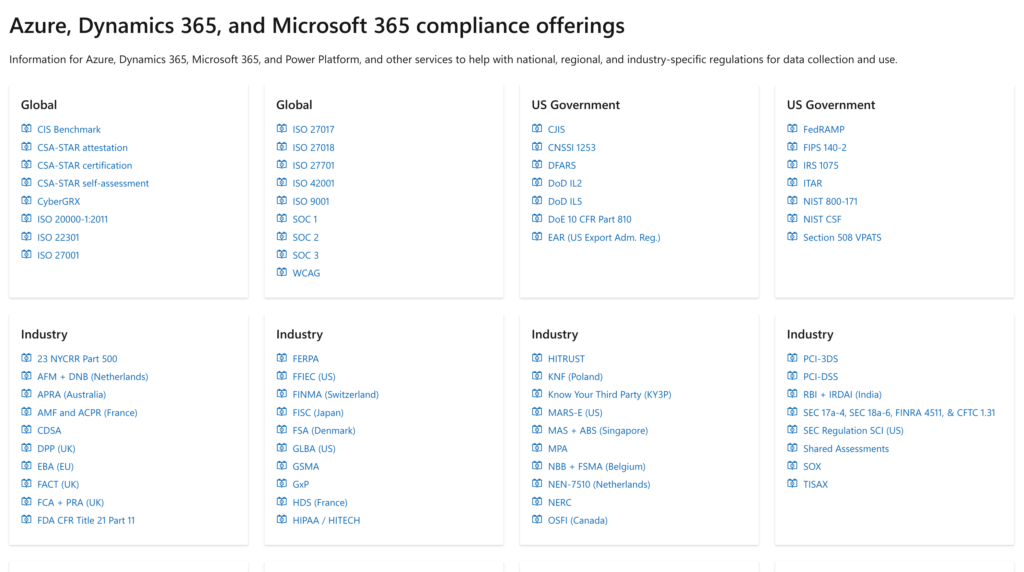Click the icon next to CDSA
This screenshot has height=572, width=1024.
tap(26, 430)
